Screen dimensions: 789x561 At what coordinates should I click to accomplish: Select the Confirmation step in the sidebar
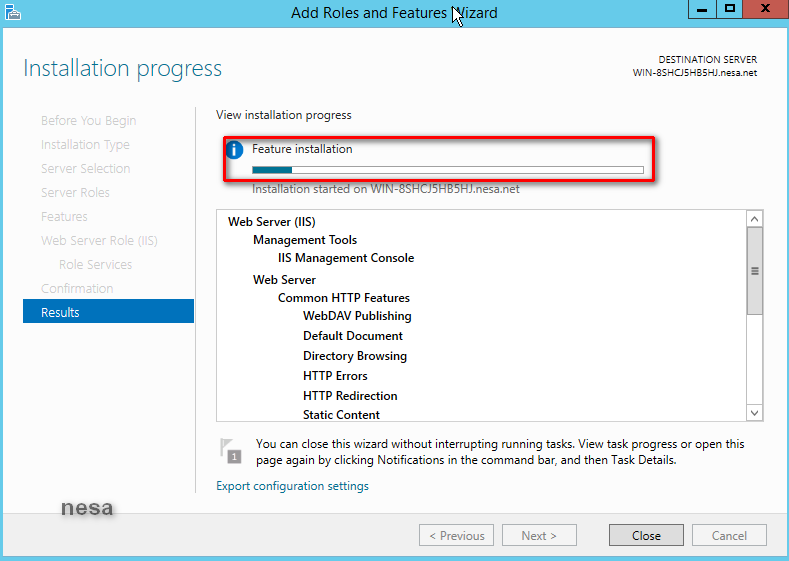77,288
